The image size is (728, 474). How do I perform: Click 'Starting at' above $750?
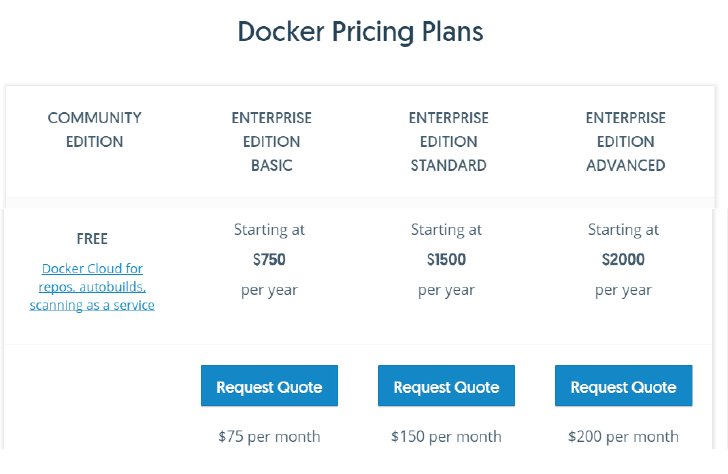point(269,229)
